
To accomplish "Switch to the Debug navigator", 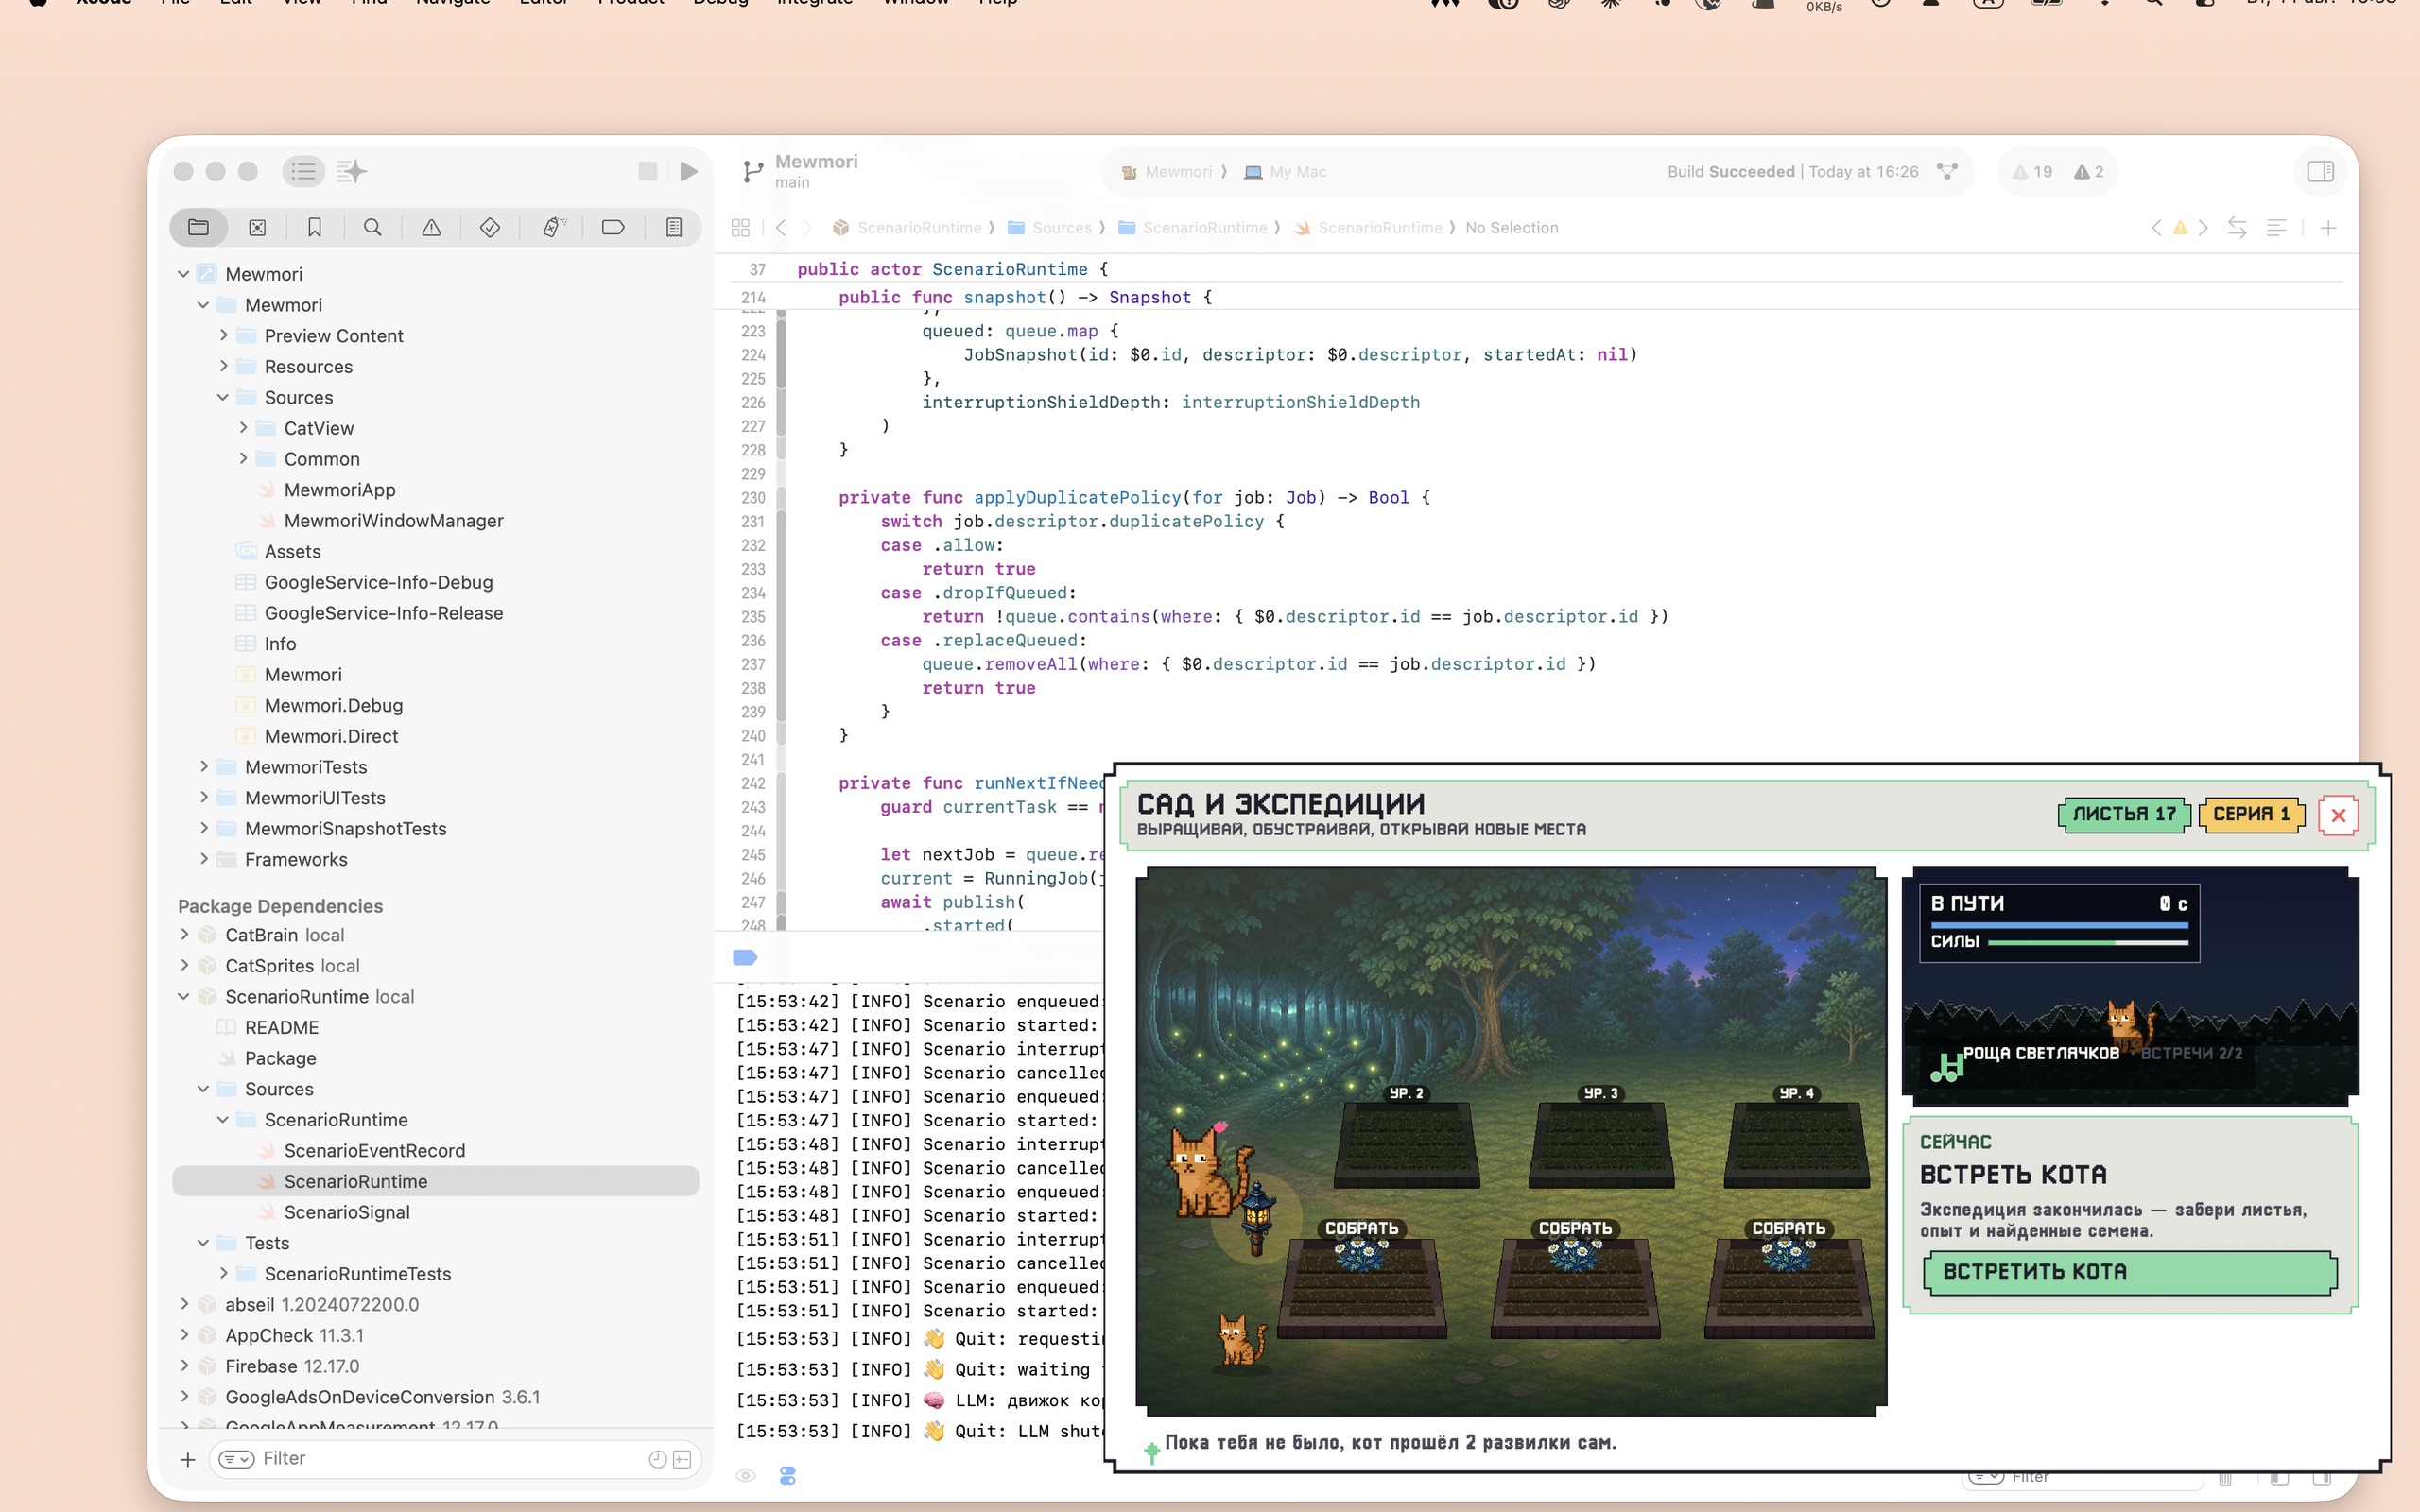I will (554, 227).
